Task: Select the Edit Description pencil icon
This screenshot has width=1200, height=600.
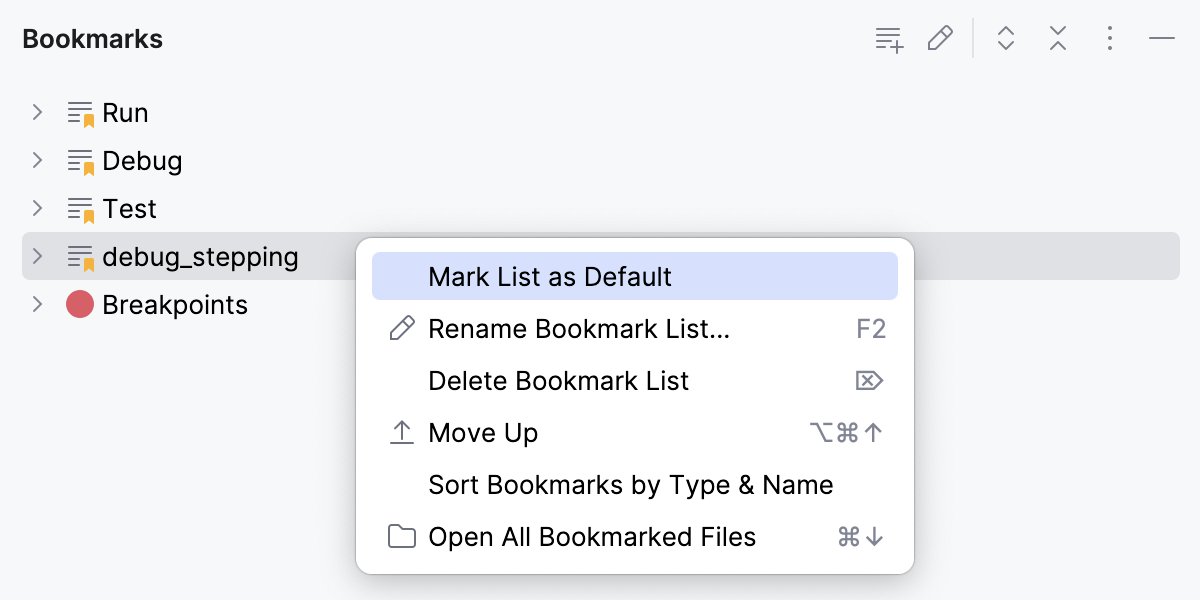Action: pyautogui.click(x=940, y=38)
